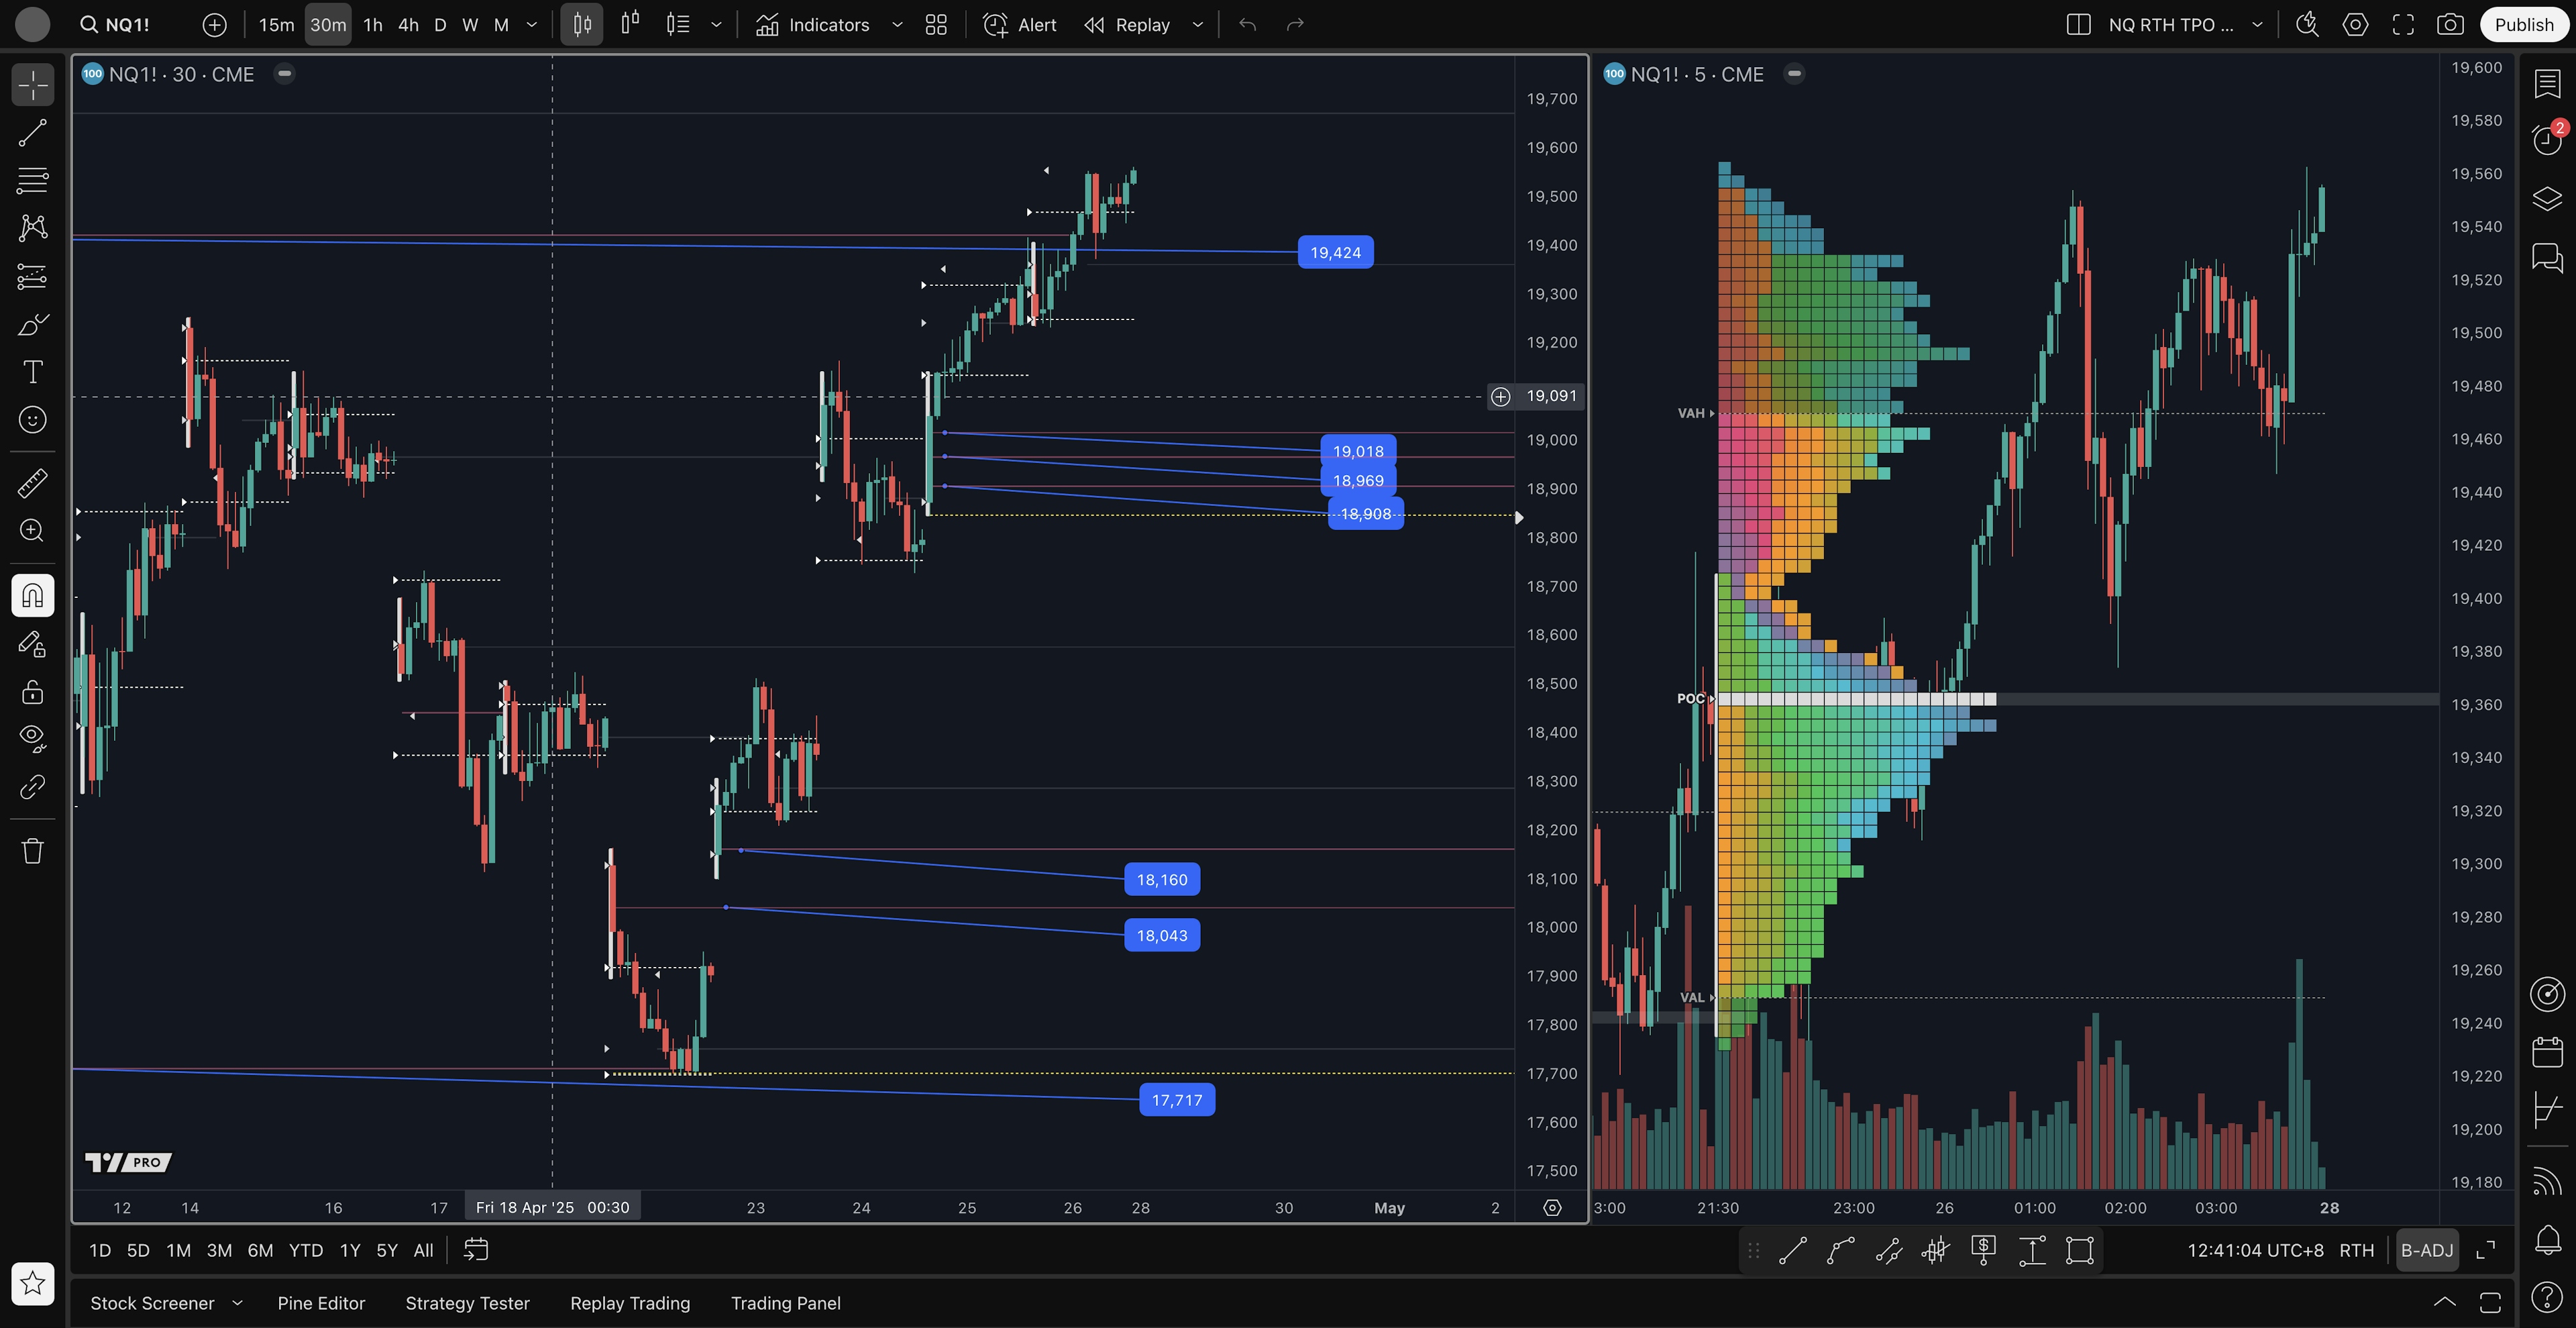This screenshot has height=1328, width=2576.
Task: Click the Publish button
Action: pyautogui.click(x=2523, y=25)
